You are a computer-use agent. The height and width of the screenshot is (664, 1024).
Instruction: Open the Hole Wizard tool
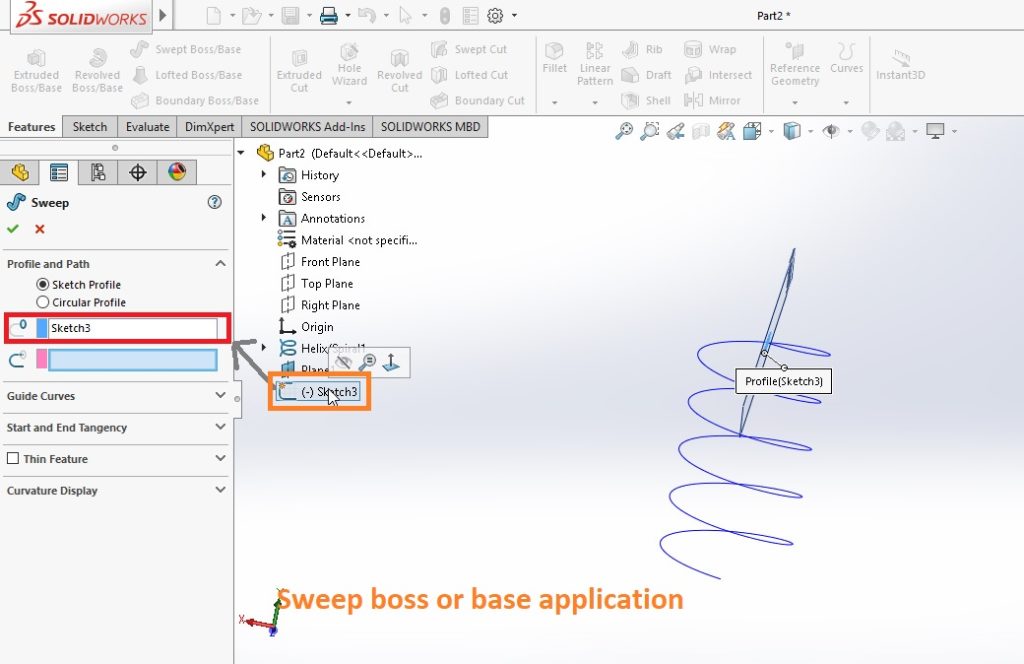(349, 65)
